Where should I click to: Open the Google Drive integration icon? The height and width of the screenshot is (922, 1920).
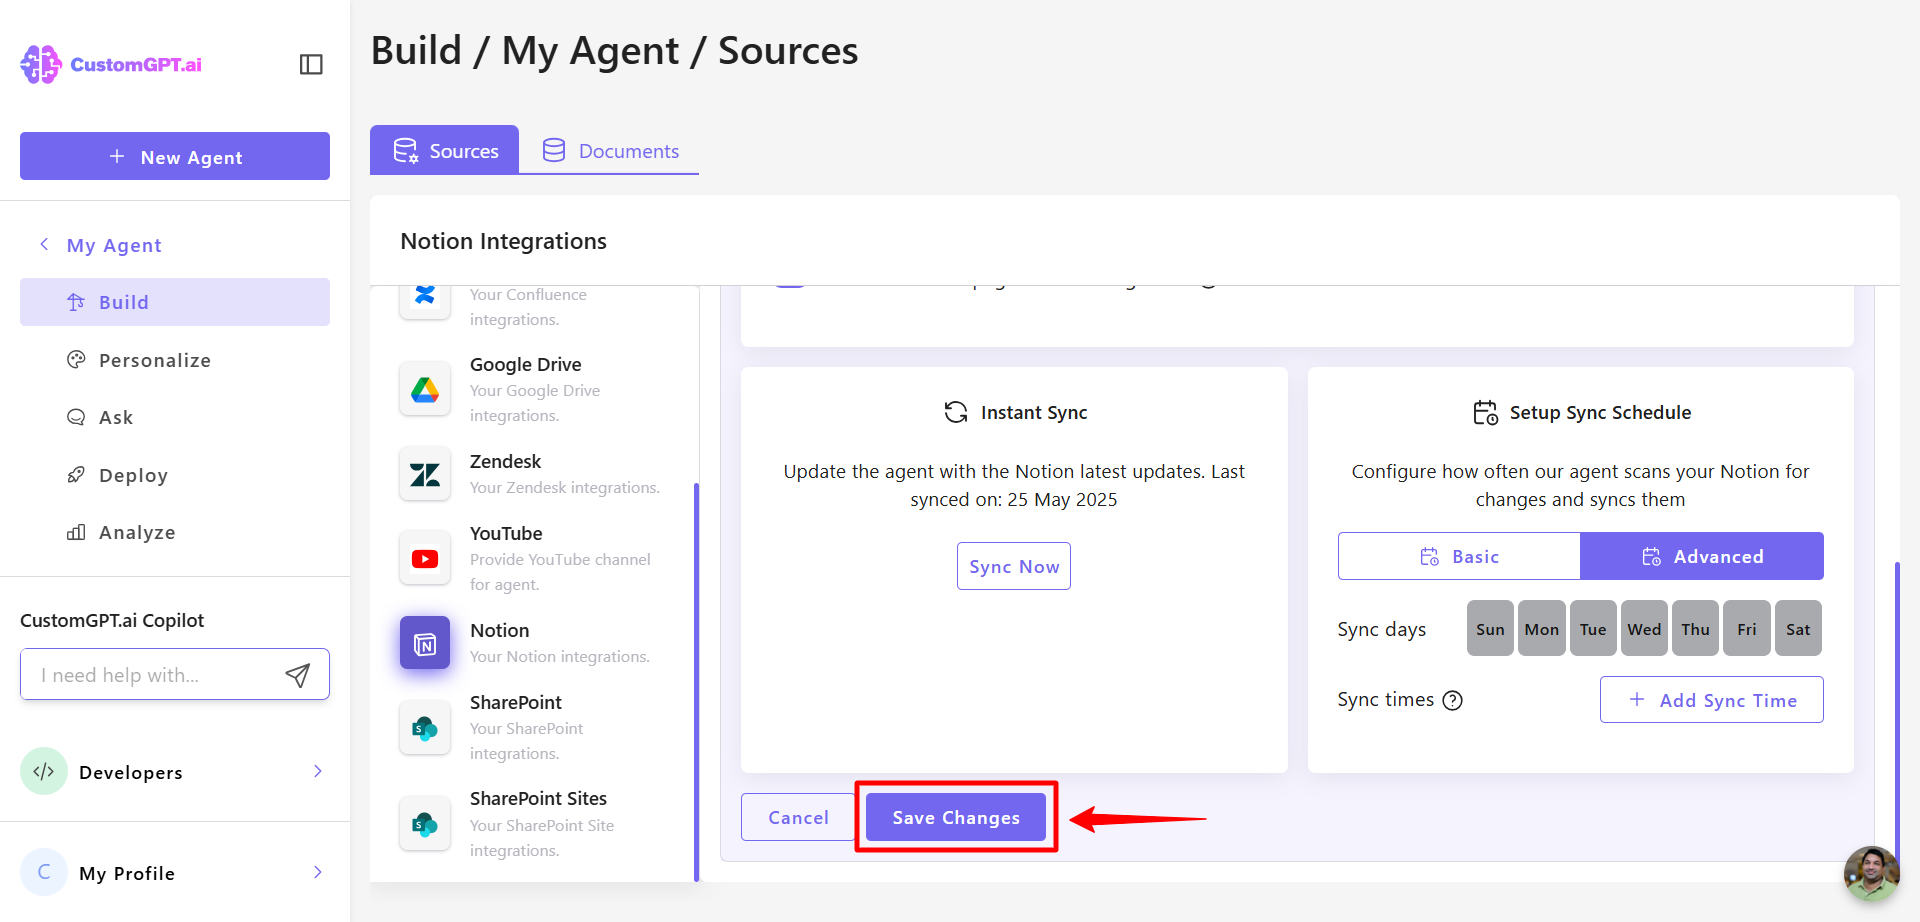425,389
